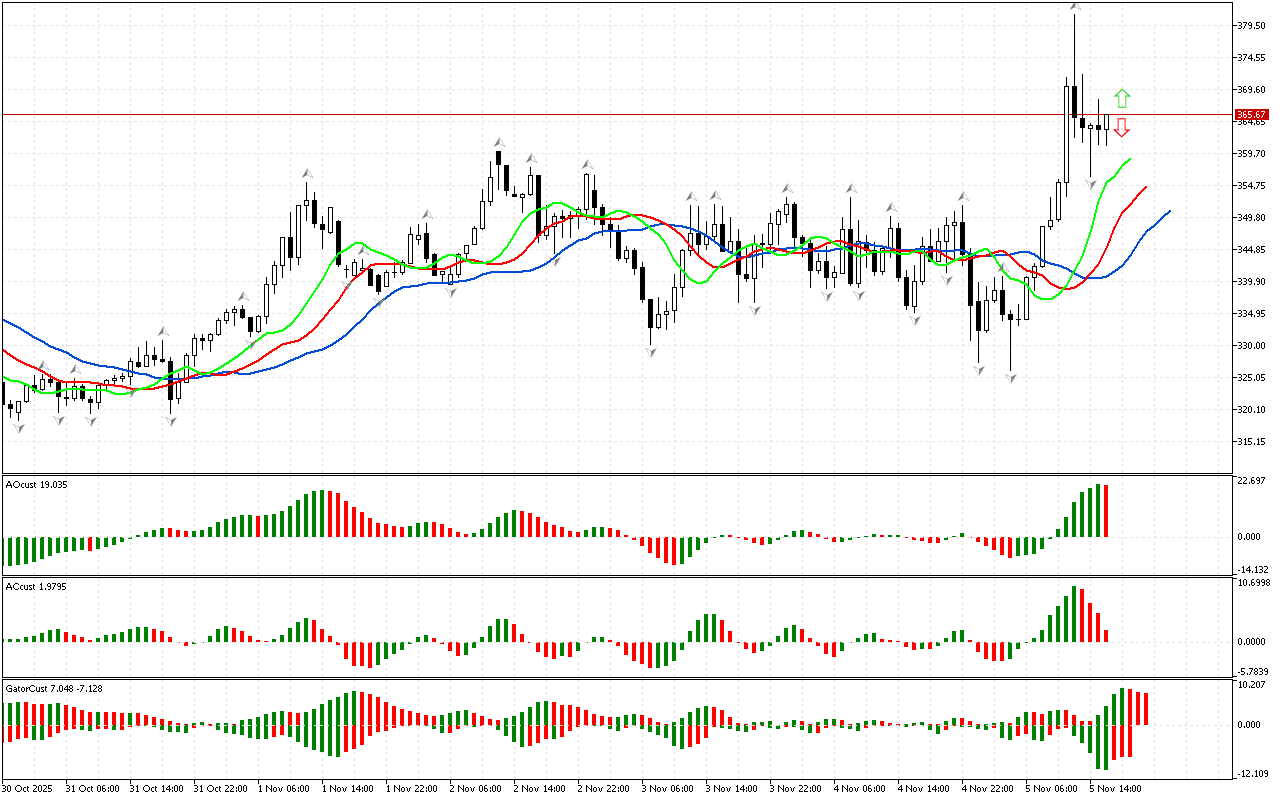
Task: Select the down fractal under the lowest 4 Nov wick
Action: 1011,378
